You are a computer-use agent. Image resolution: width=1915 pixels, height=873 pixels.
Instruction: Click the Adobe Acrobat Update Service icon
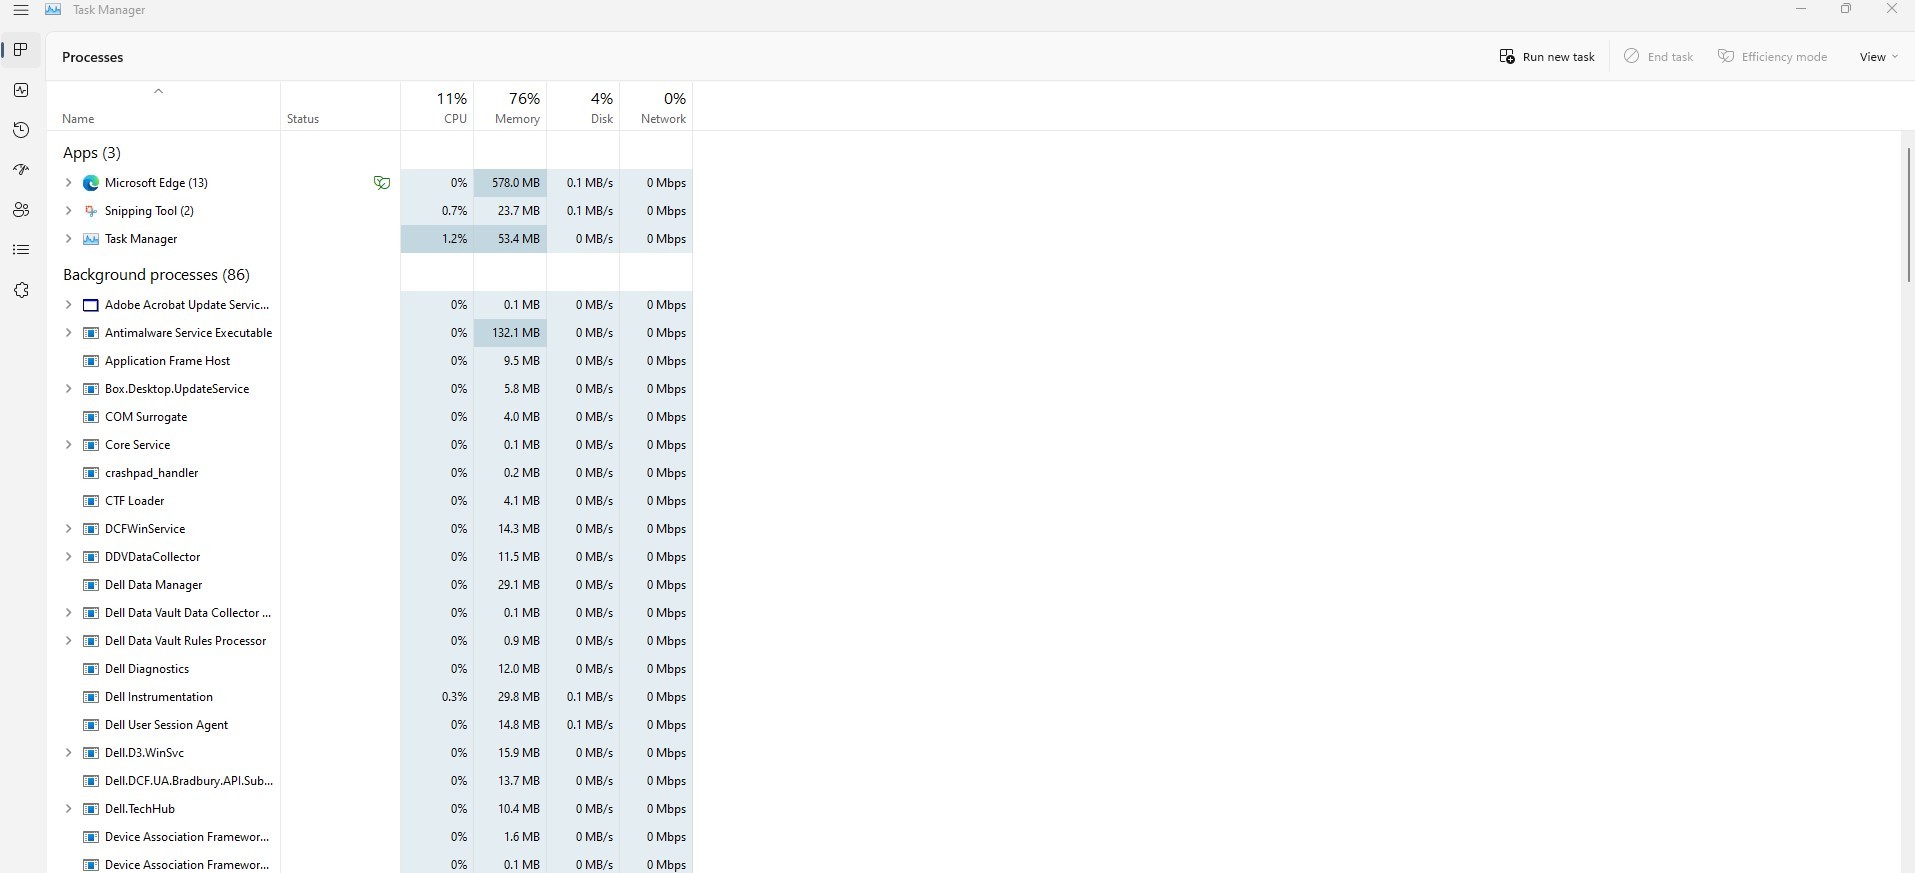click(91, 305)
